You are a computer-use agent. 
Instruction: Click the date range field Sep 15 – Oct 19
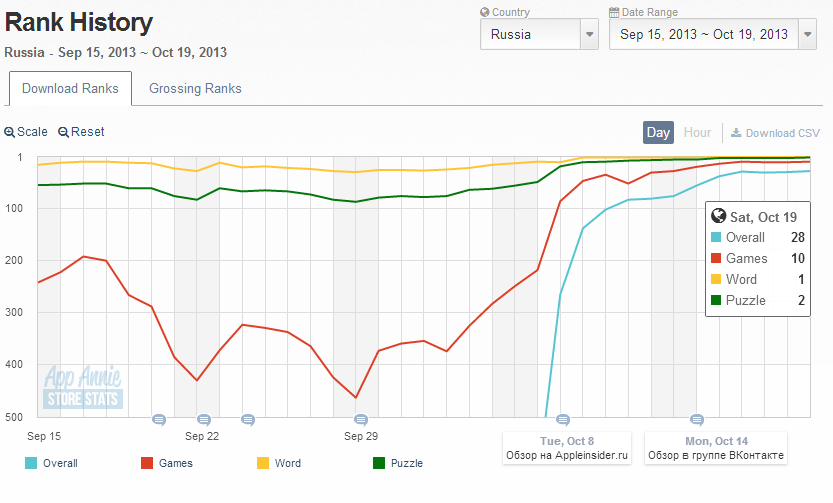[x=704, y=35]
